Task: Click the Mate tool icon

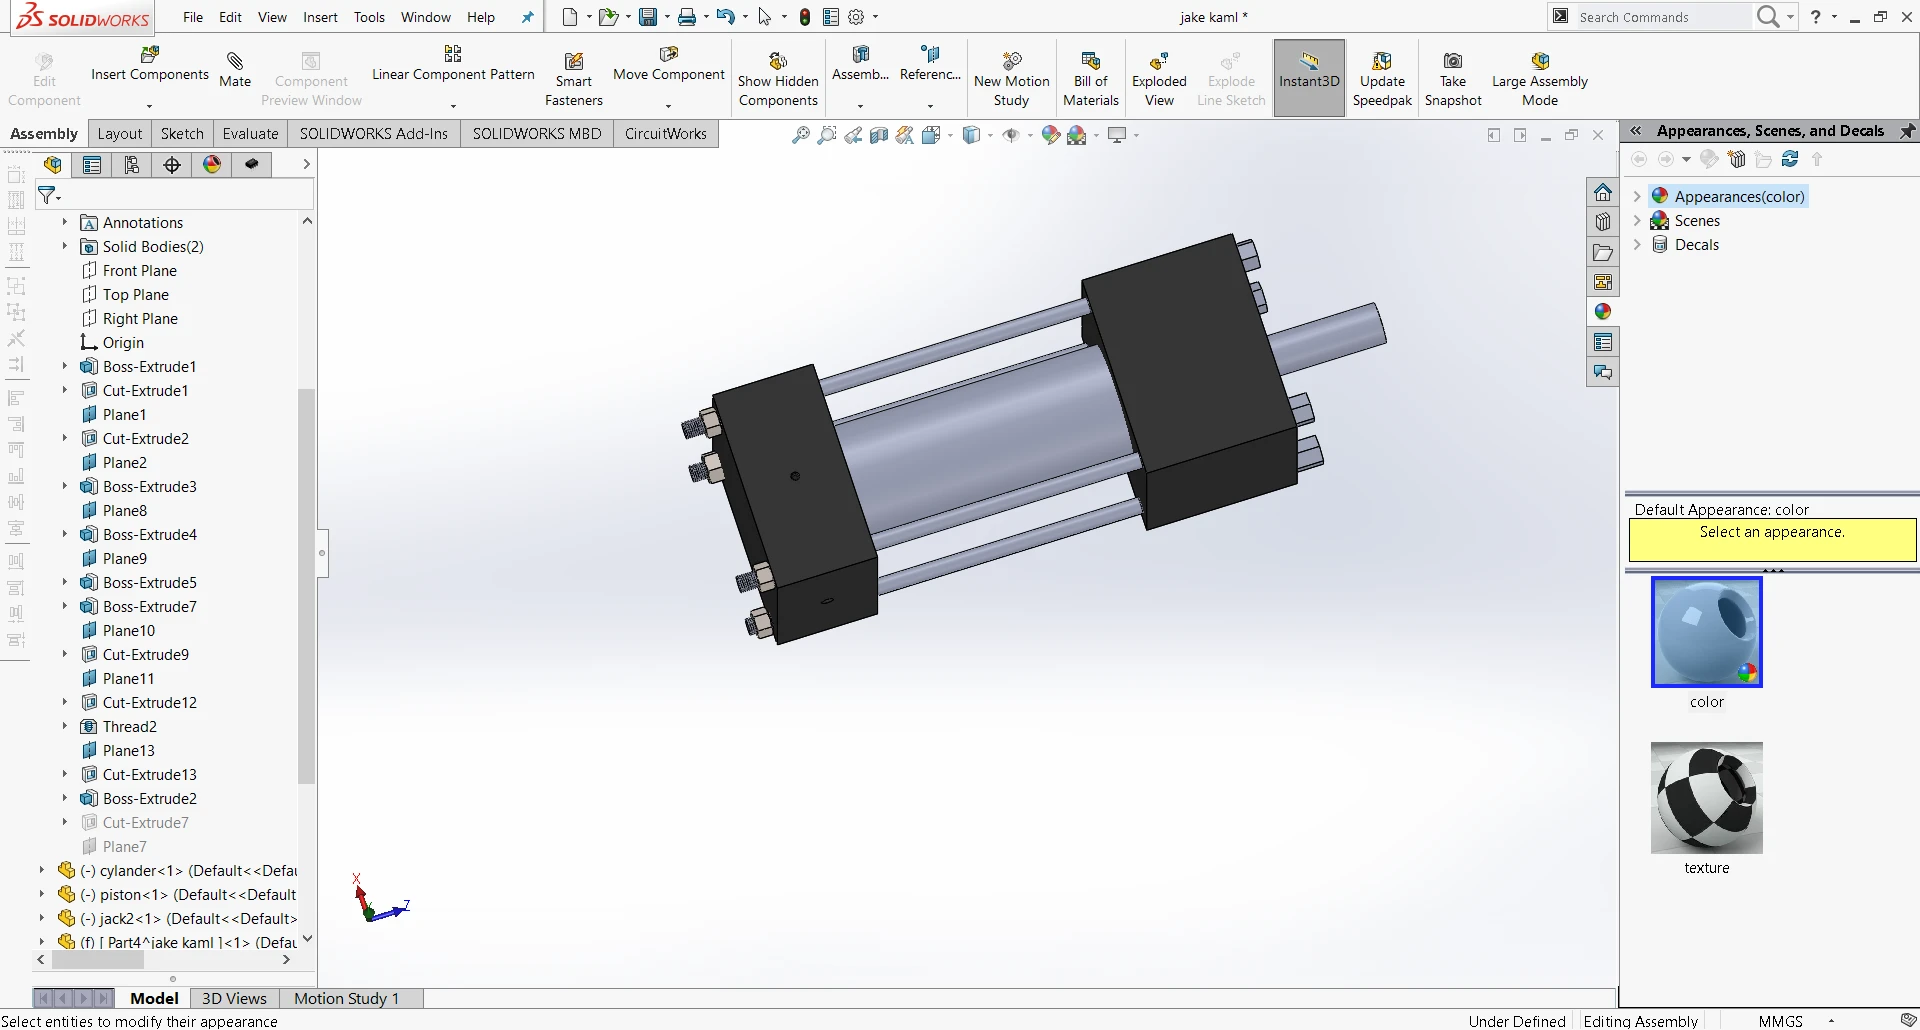Action: (x=235, y=62)
